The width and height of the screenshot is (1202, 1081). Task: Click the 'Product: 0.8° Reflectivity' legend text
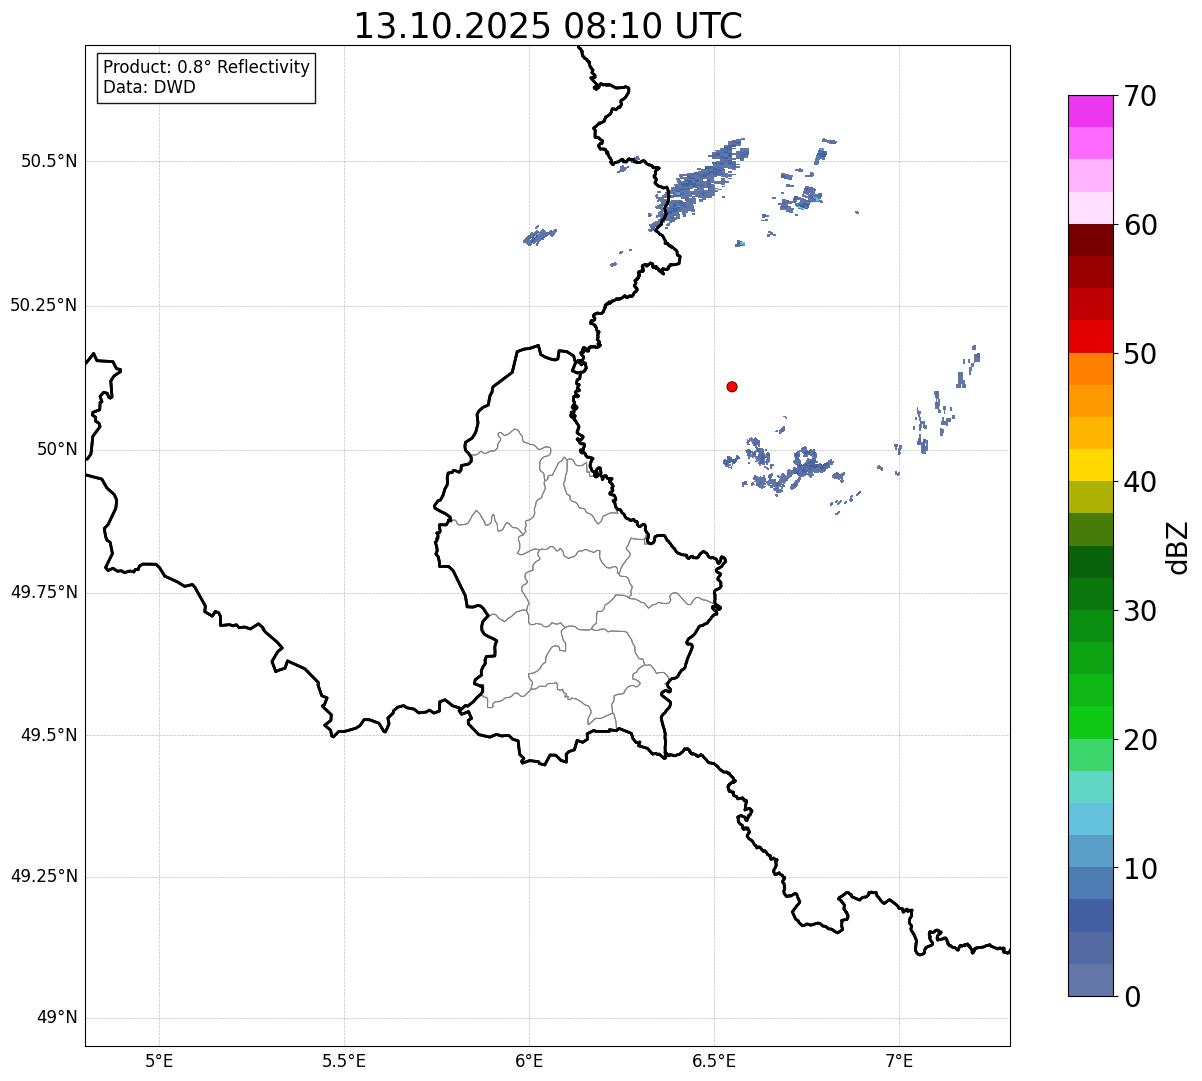(207, 67)
